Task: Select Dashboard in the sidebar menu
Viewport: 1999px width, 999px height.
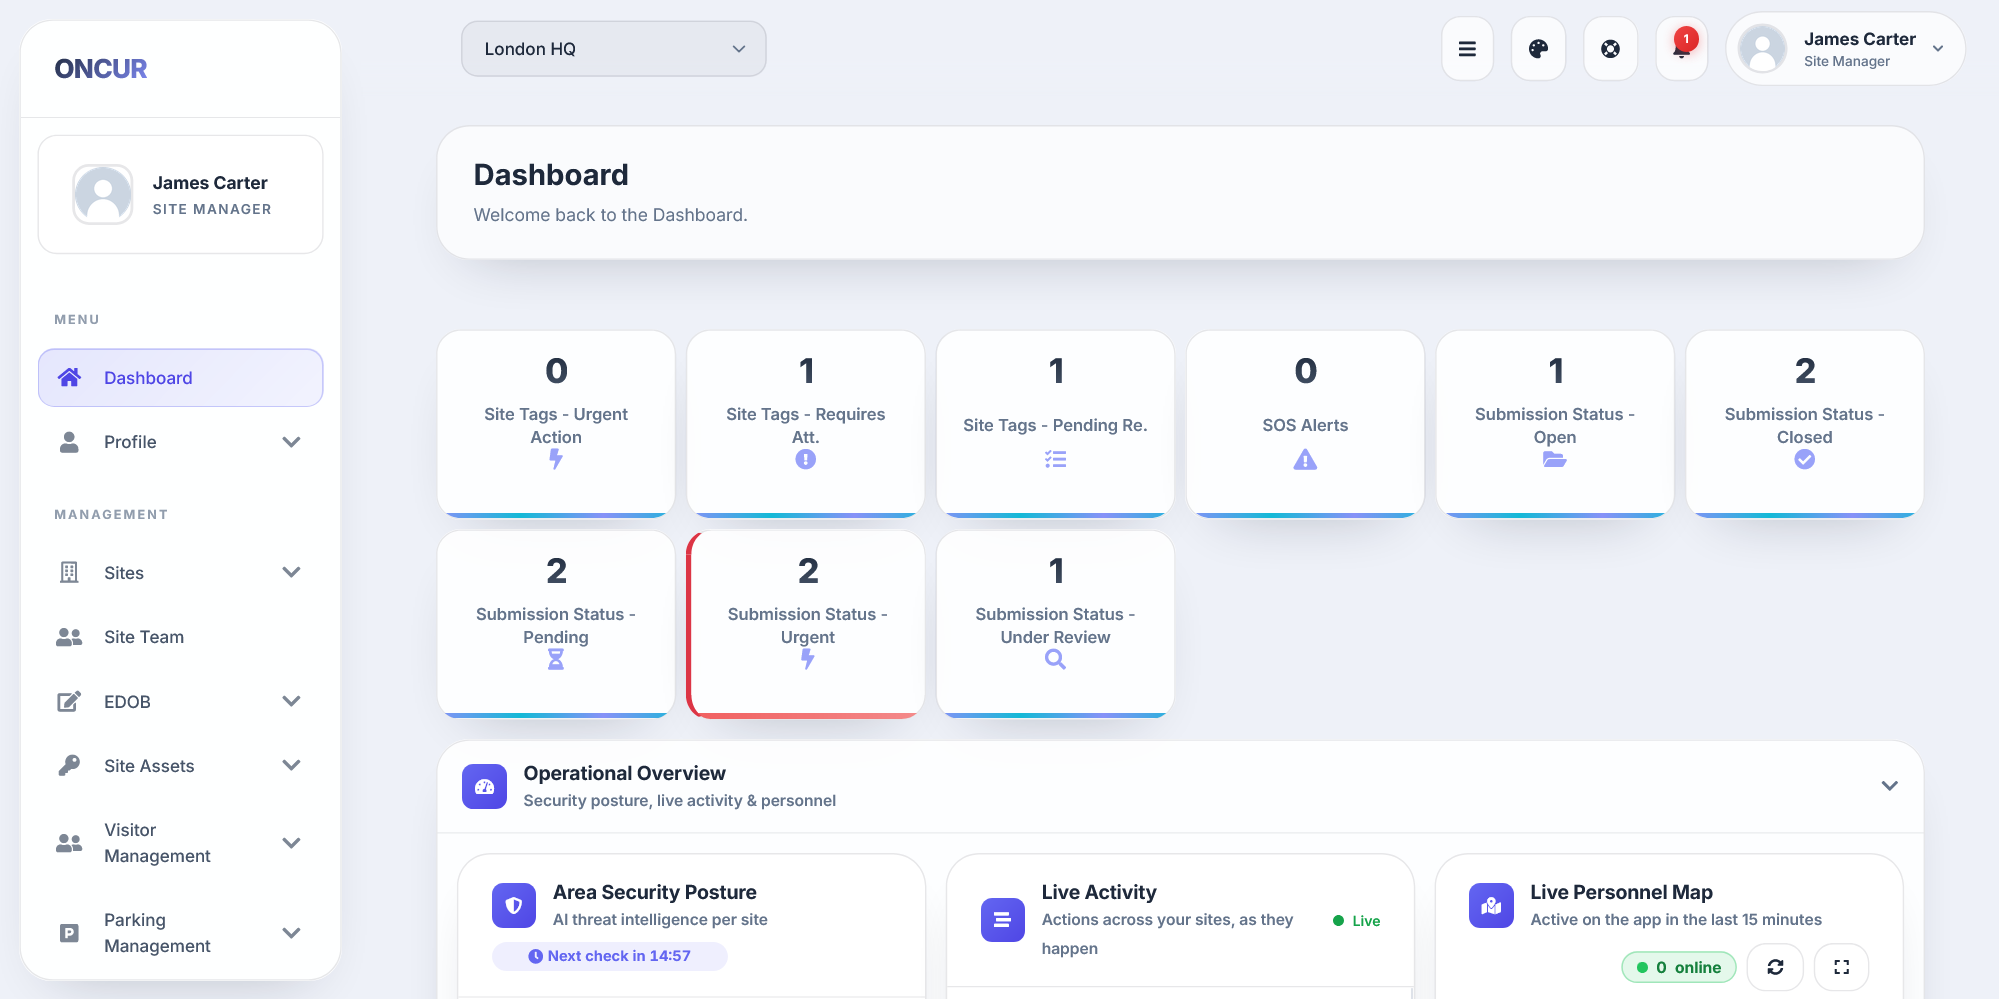Action: (x=180, y=378)
